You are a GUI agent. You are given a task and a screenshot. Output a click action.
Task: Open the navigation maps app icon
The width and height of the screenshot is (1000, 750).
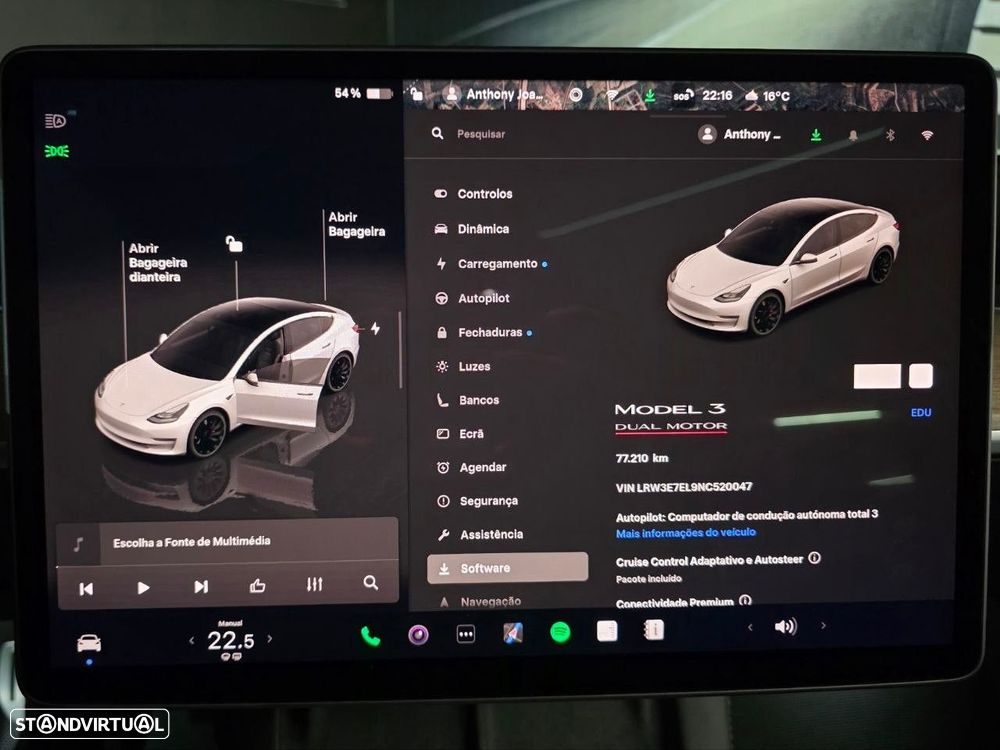click(513, 633)
